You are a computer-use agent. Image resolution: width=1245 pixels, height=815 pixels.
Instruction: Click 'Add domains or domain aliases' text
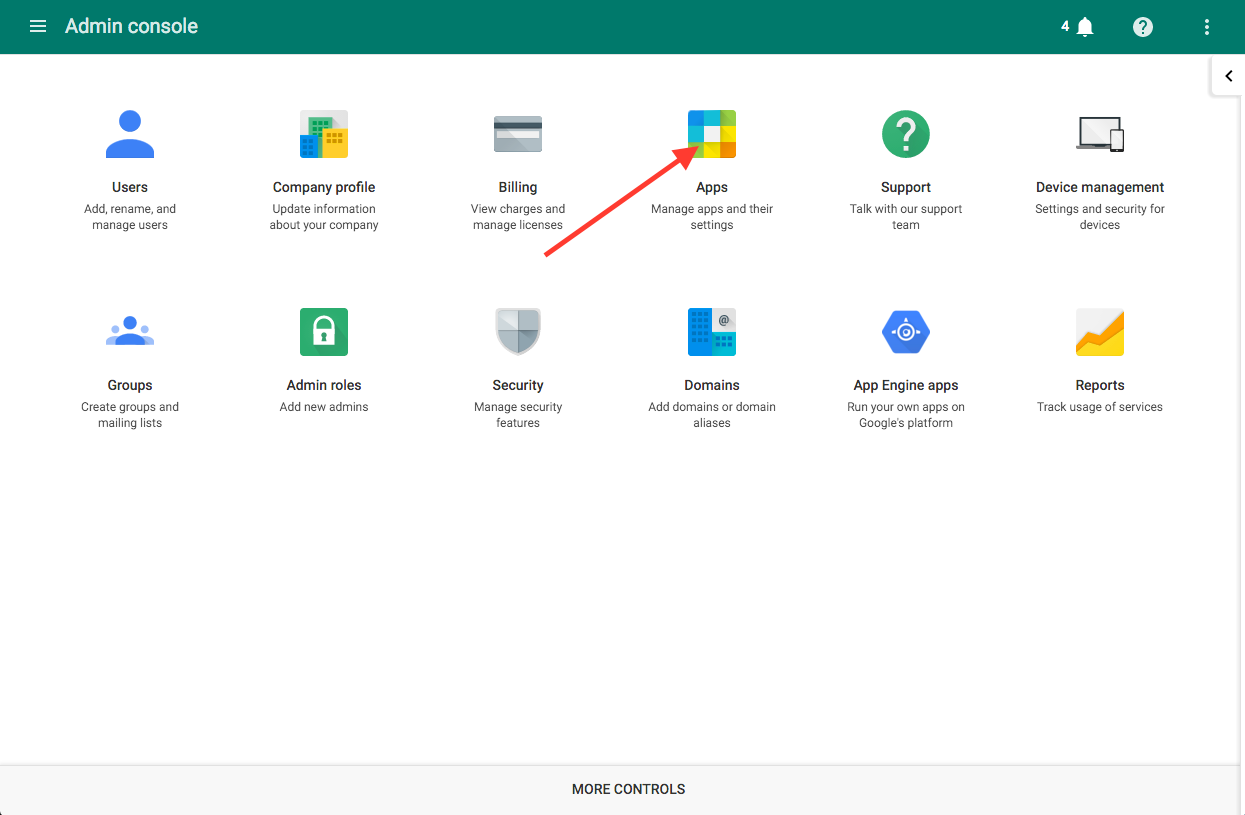click(712, 415)
